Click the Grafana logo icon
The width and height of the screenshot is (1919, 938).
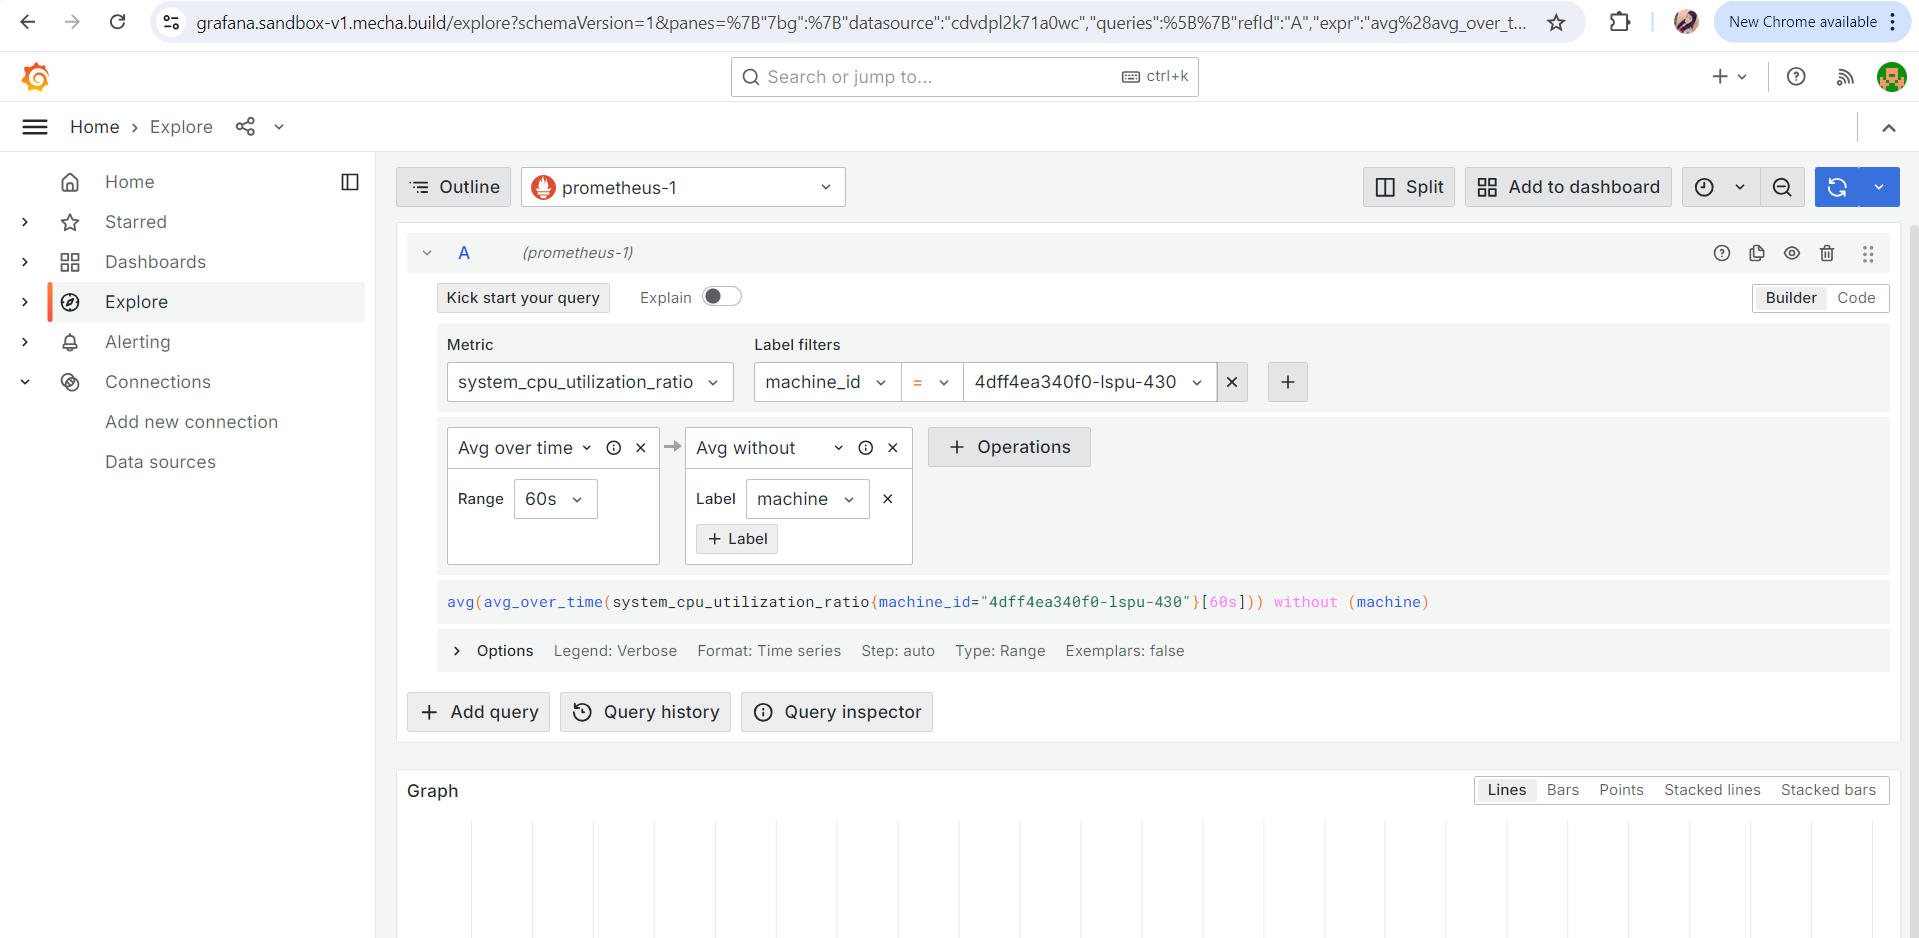tap(36, 77)
